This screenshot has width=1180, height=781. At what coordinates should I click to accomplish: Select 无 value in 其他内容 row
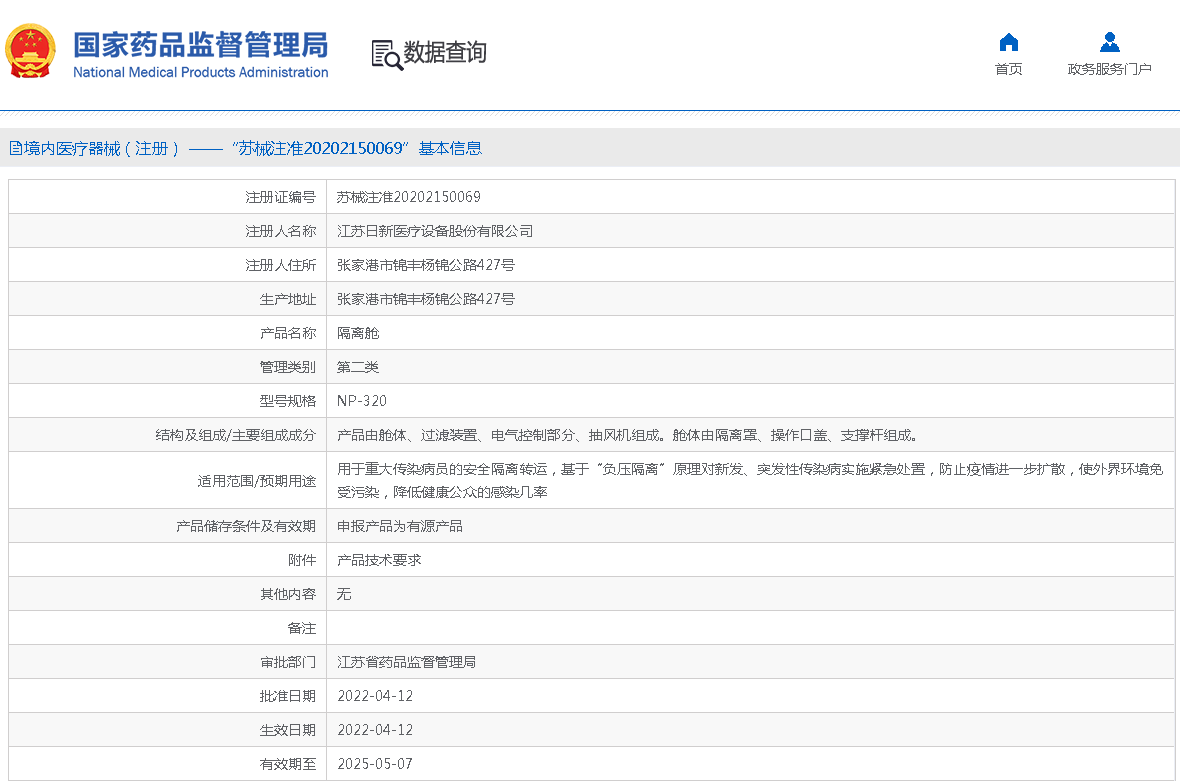pos(344,594)
